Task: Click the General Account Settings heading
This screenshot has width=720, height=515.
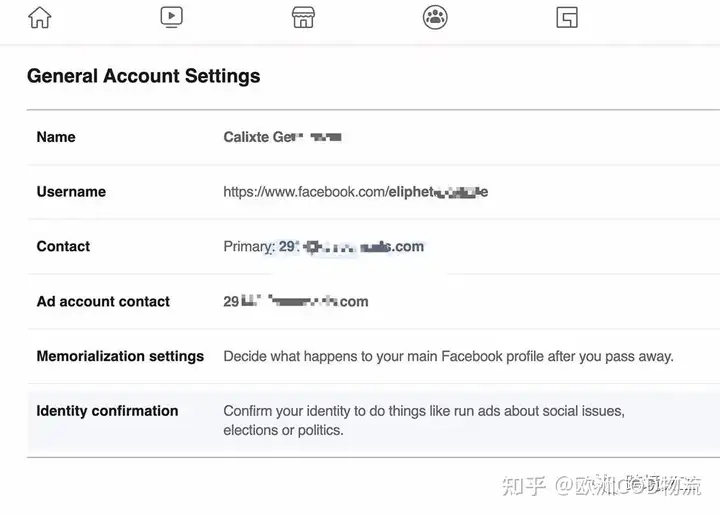Action: pyautogui.click(x=144, y=76)
